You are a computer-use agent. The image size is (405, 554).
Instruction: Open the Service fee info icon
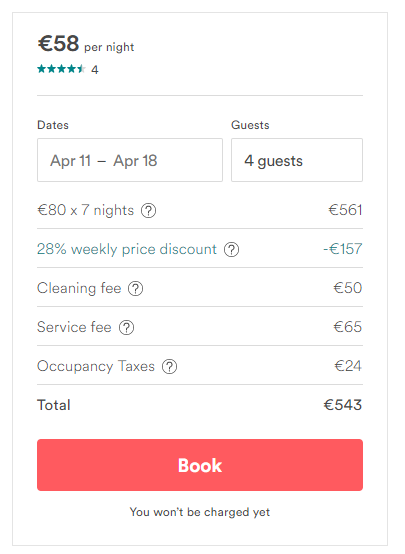click(x=126, y=328)
